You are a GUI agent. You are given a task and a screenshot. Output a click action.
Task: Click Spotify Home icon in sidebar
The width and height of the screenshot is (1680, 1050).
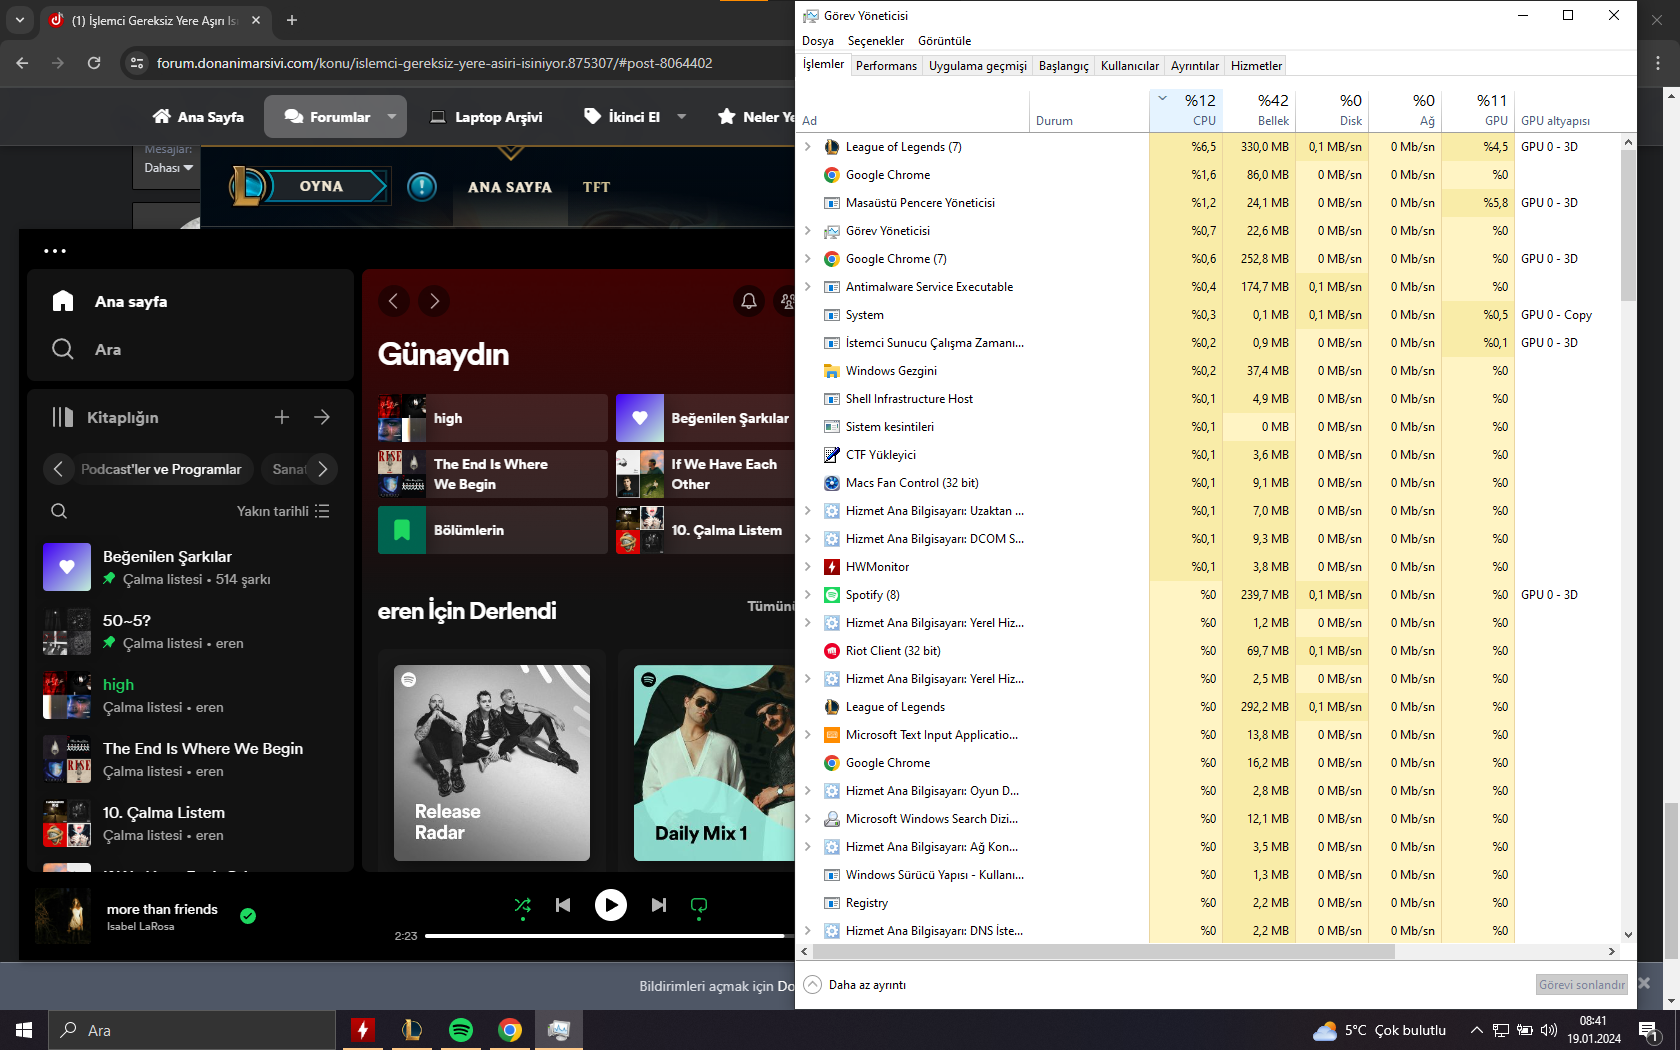63,301
